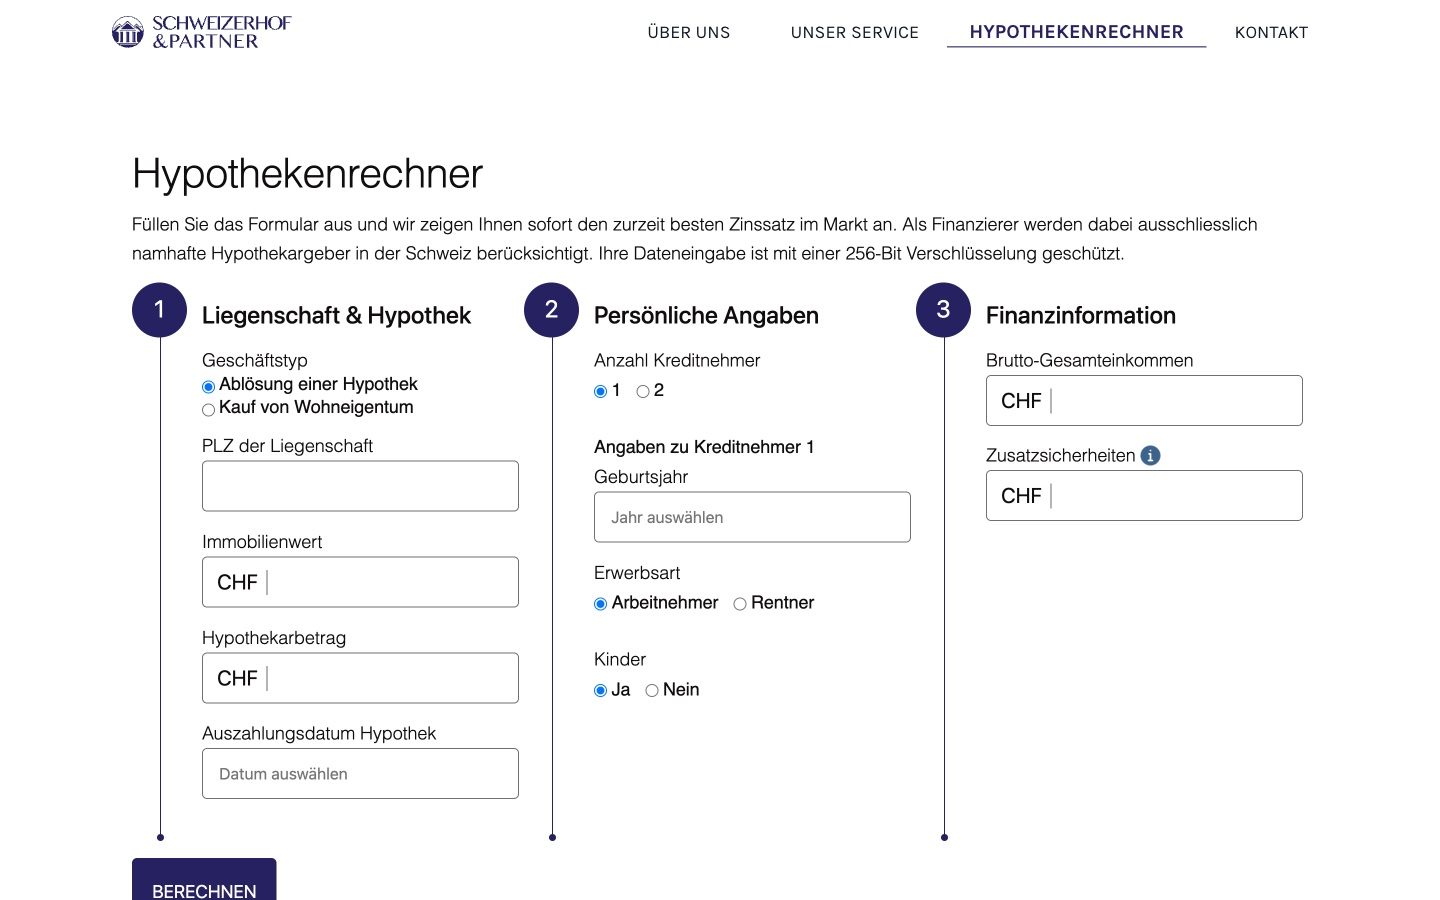Viewport: 1440px width, 900px height.
Task: Navigate to Kontakt
Action: tap(1271, 33)
